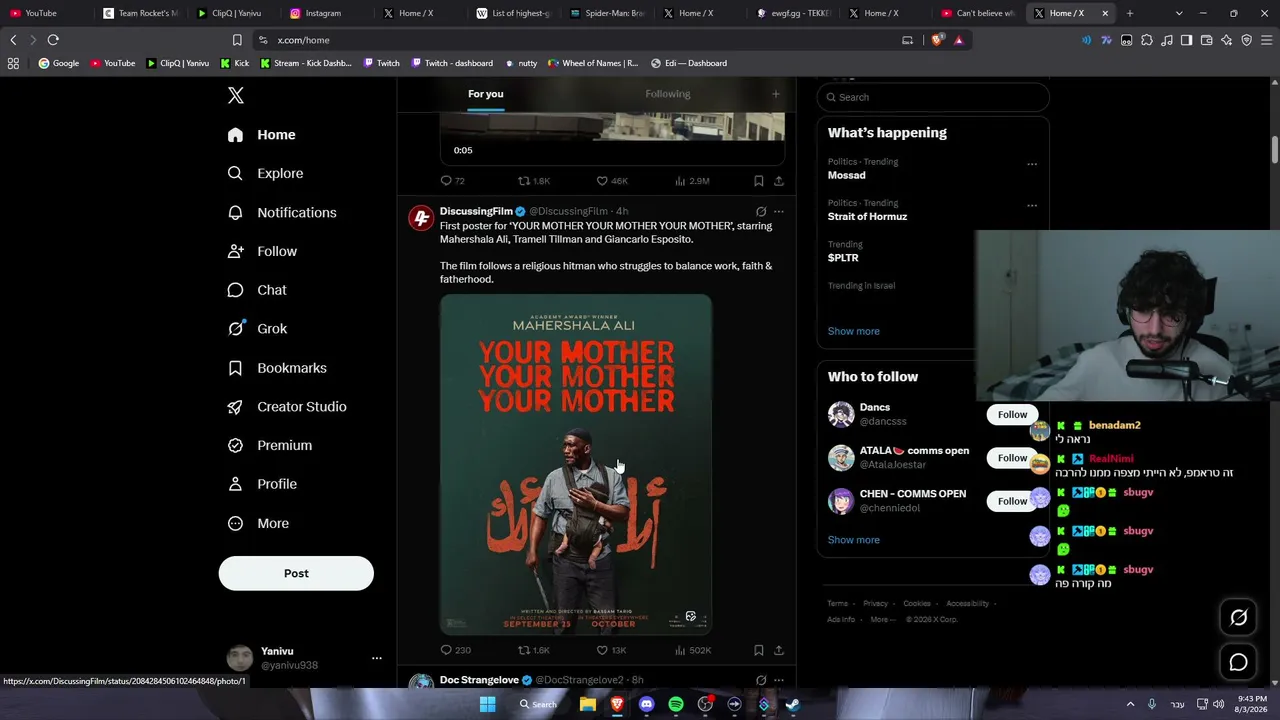Image resolution: width=1280 pixels, height=720 pixels.
Task: Bookmark the video post above DiscussingFilm
Action: 759,181
